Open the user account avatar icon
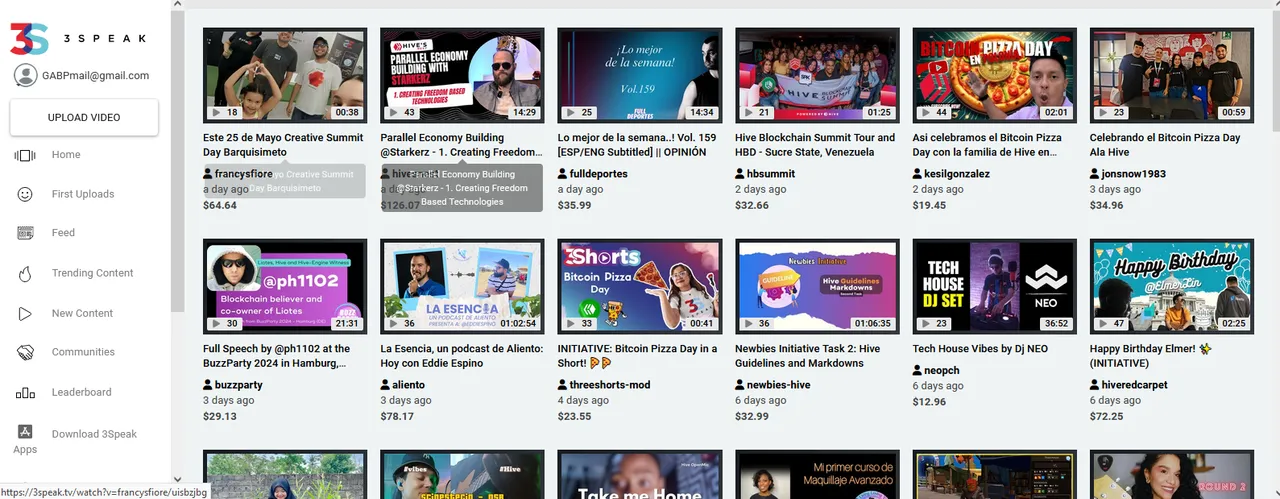 click(25, 75)
